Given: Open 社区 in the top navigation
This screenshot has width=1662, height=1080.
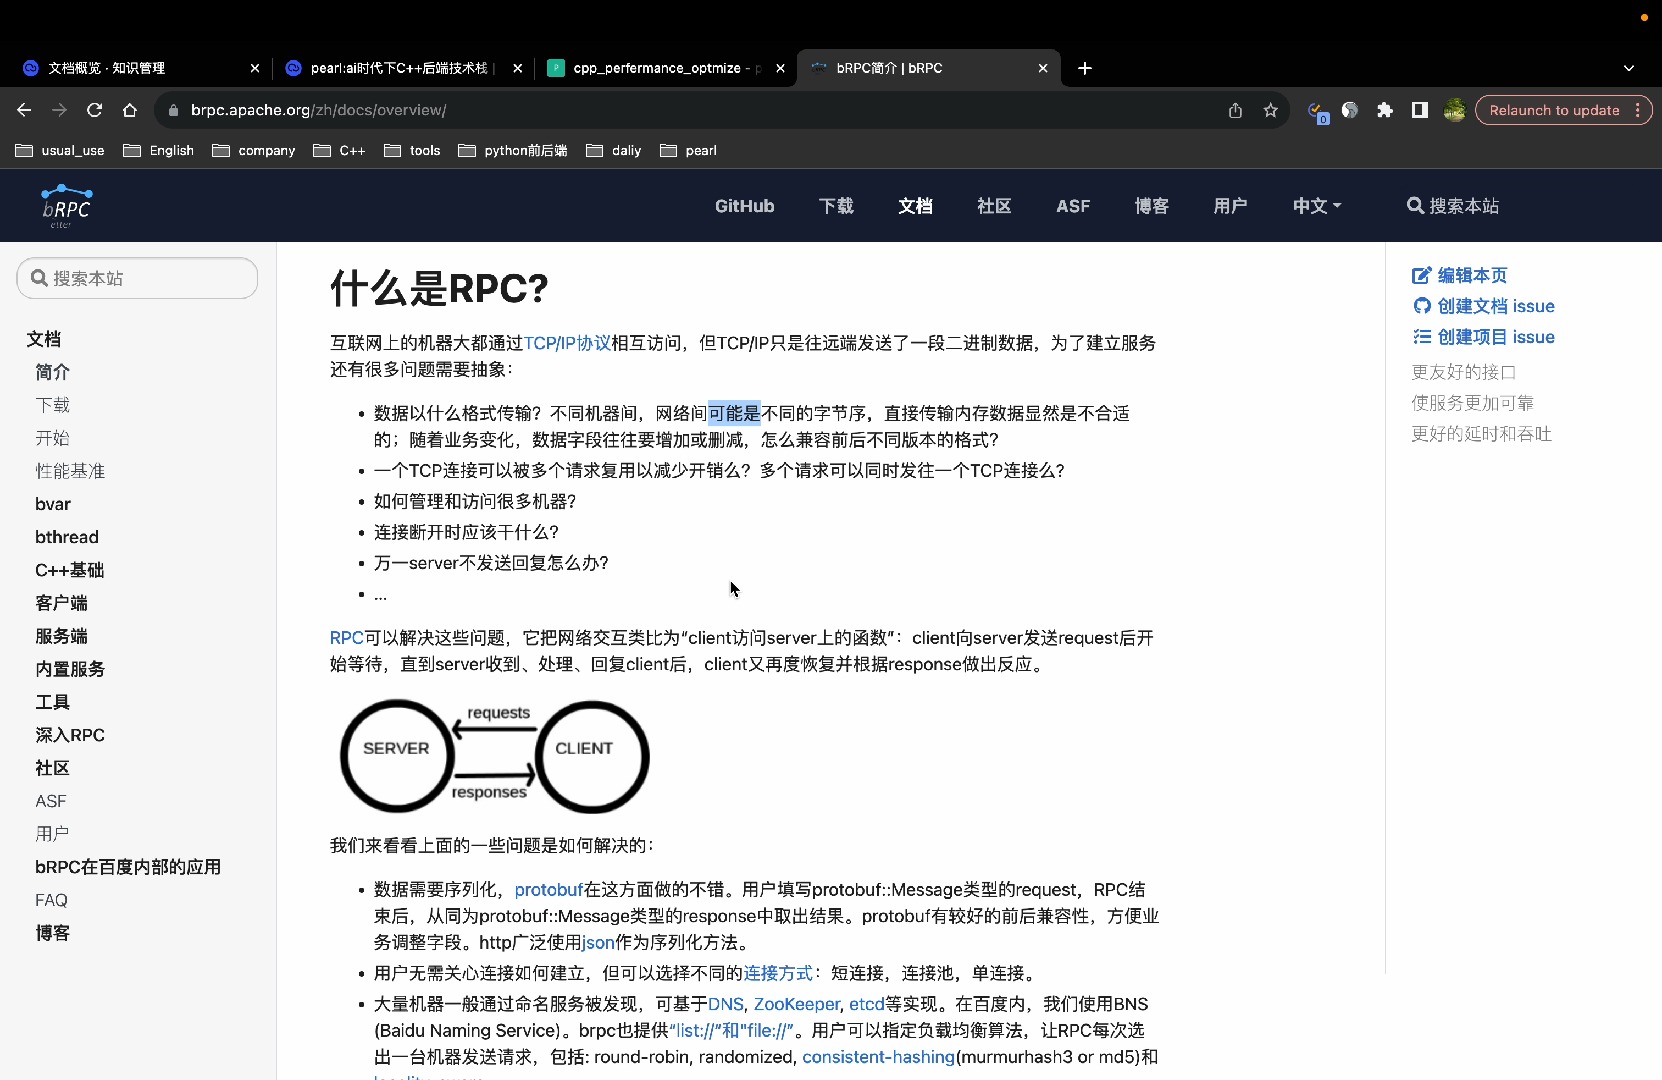Looking at the screenshot, I should (994, 206).
